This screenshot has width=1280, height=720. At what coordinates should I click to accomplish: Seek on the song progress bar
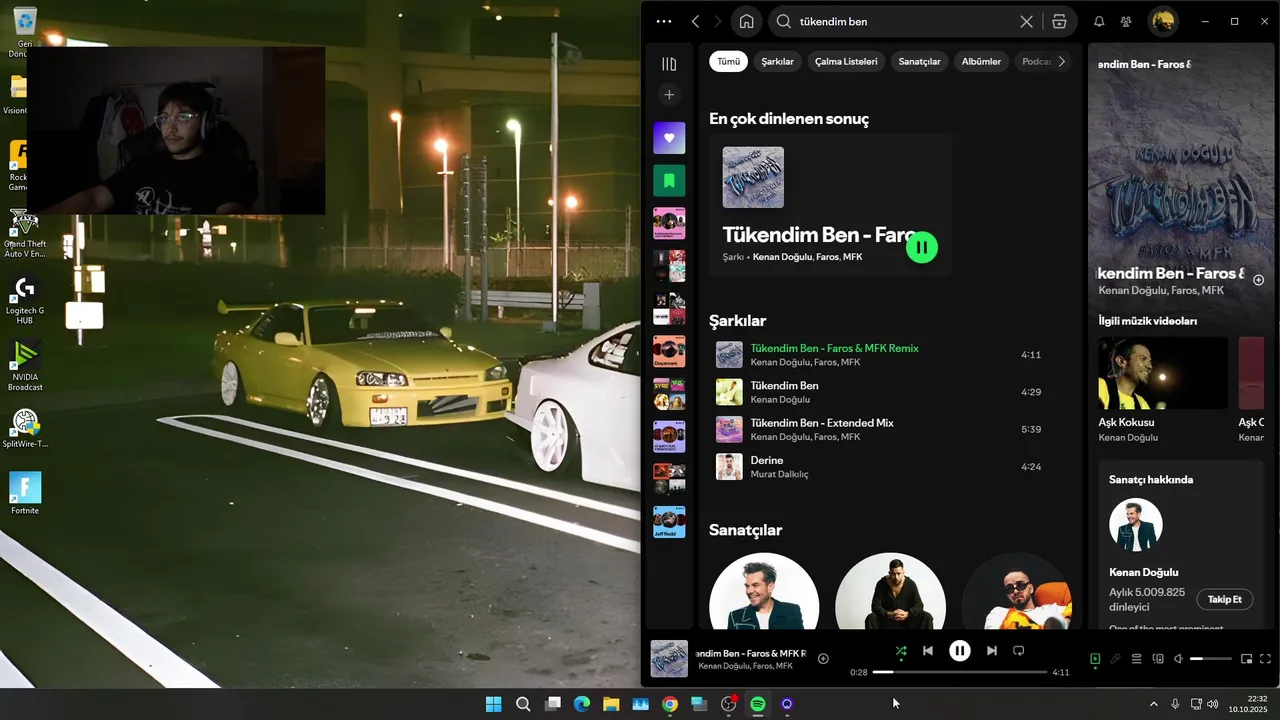tap(960, 672)
